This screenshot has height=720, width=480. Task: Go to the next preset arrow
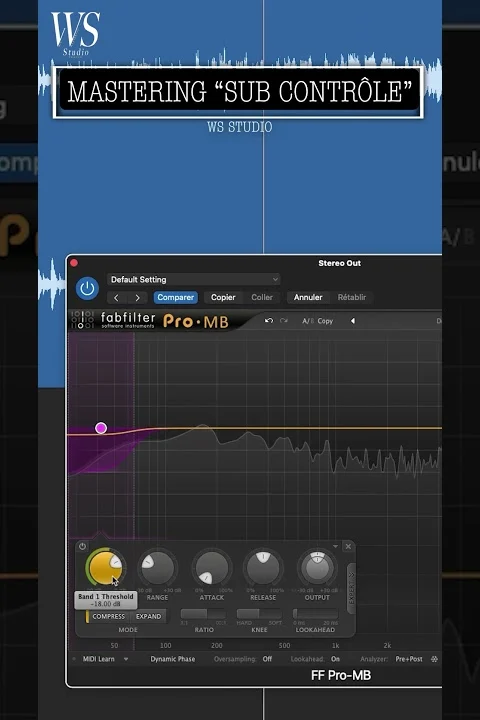pyautogui.click(x=137, y=298)
